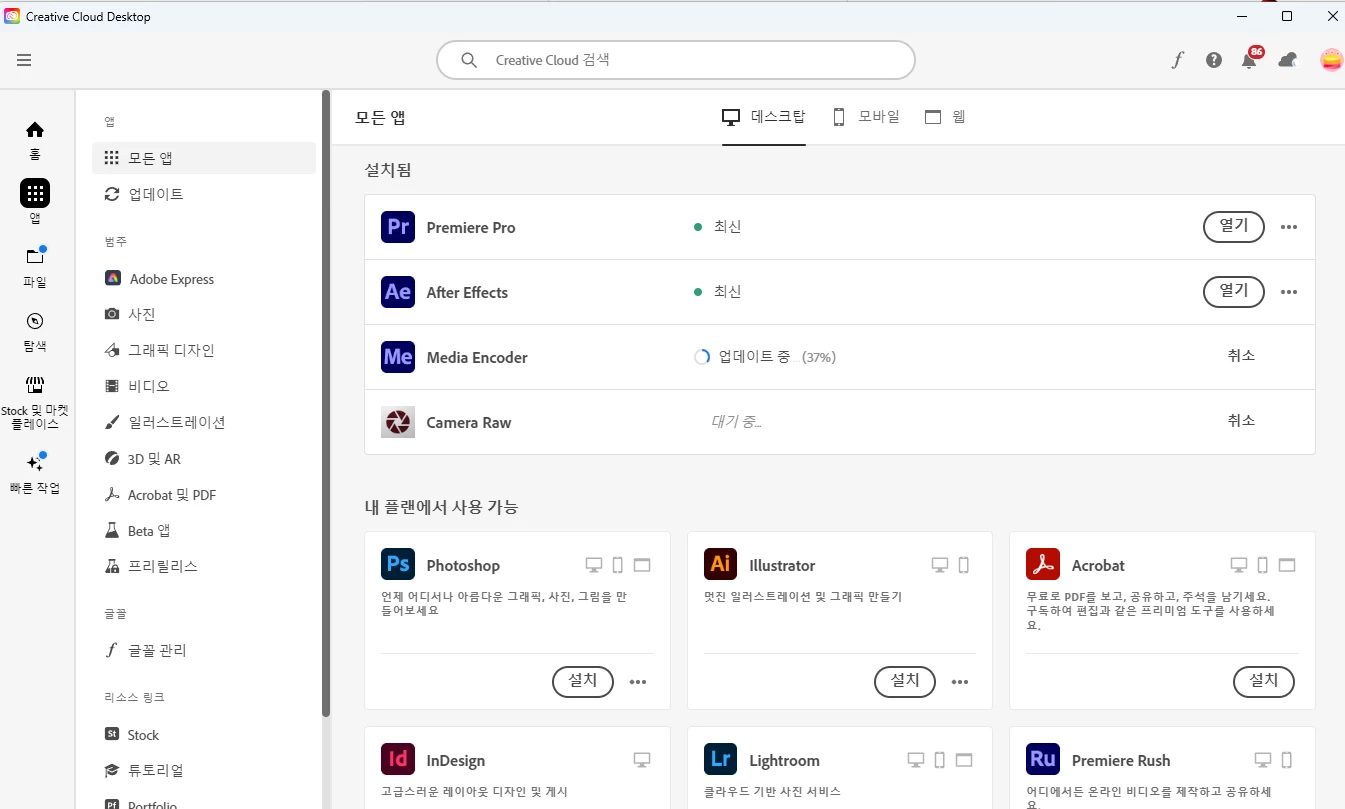Screen dimensions: 1345x809
Task: Click 설치 on the Acrobat card
Action: (1264, 681)
